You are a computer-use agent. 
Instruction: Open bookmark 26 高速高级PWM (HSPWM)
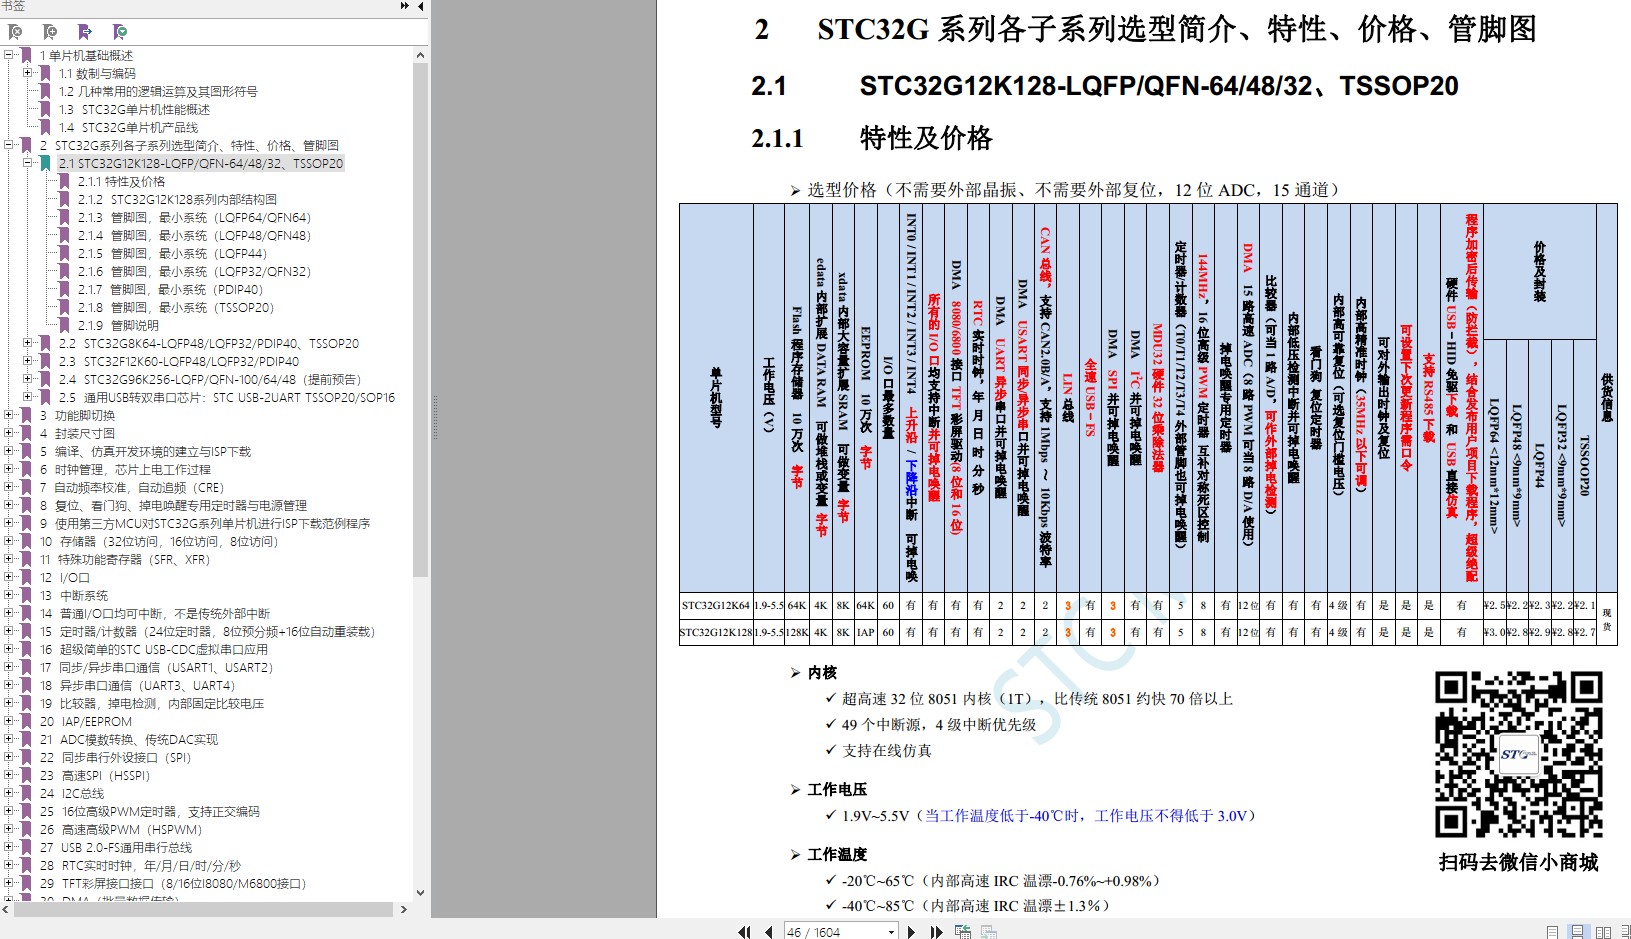121,829
